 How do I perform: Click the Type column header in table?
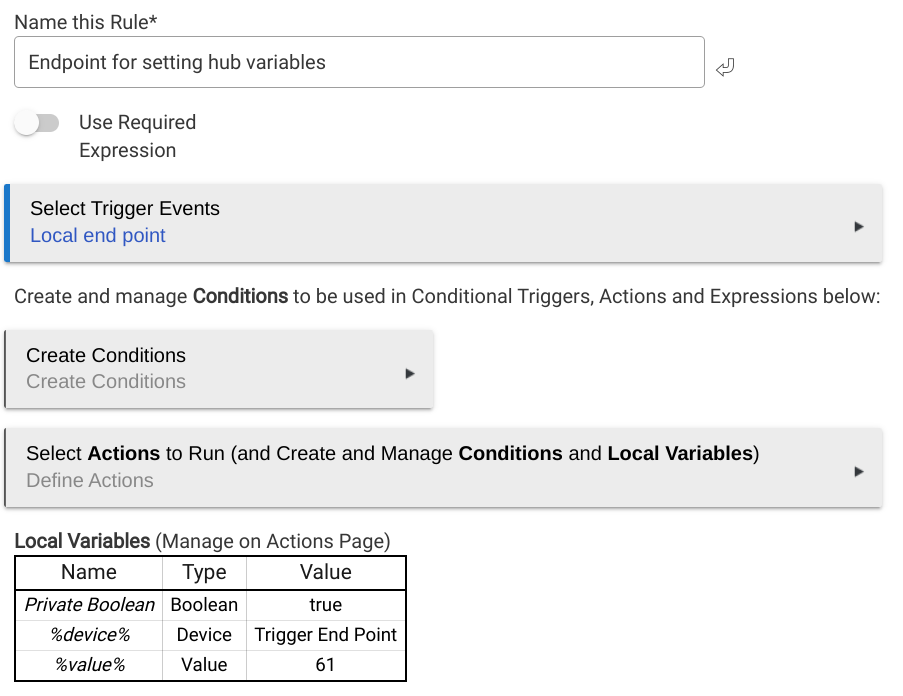(204, 573)
